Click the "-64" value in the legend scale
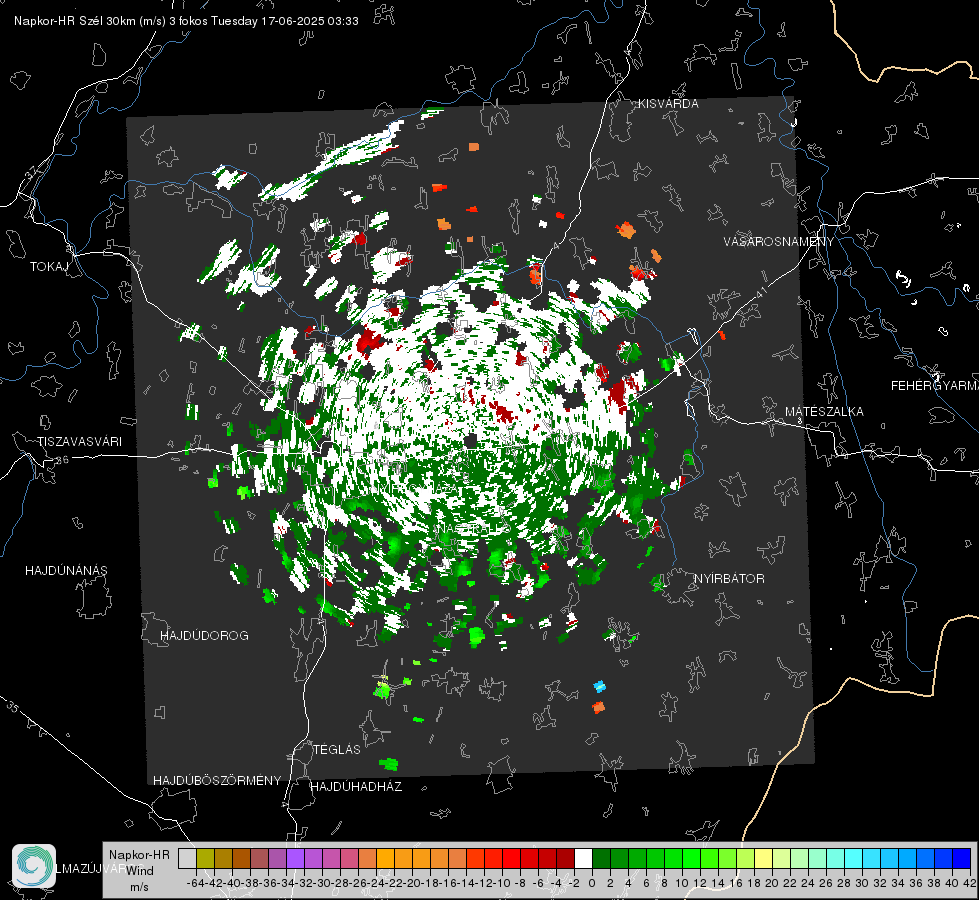 [x=195, y=883]
